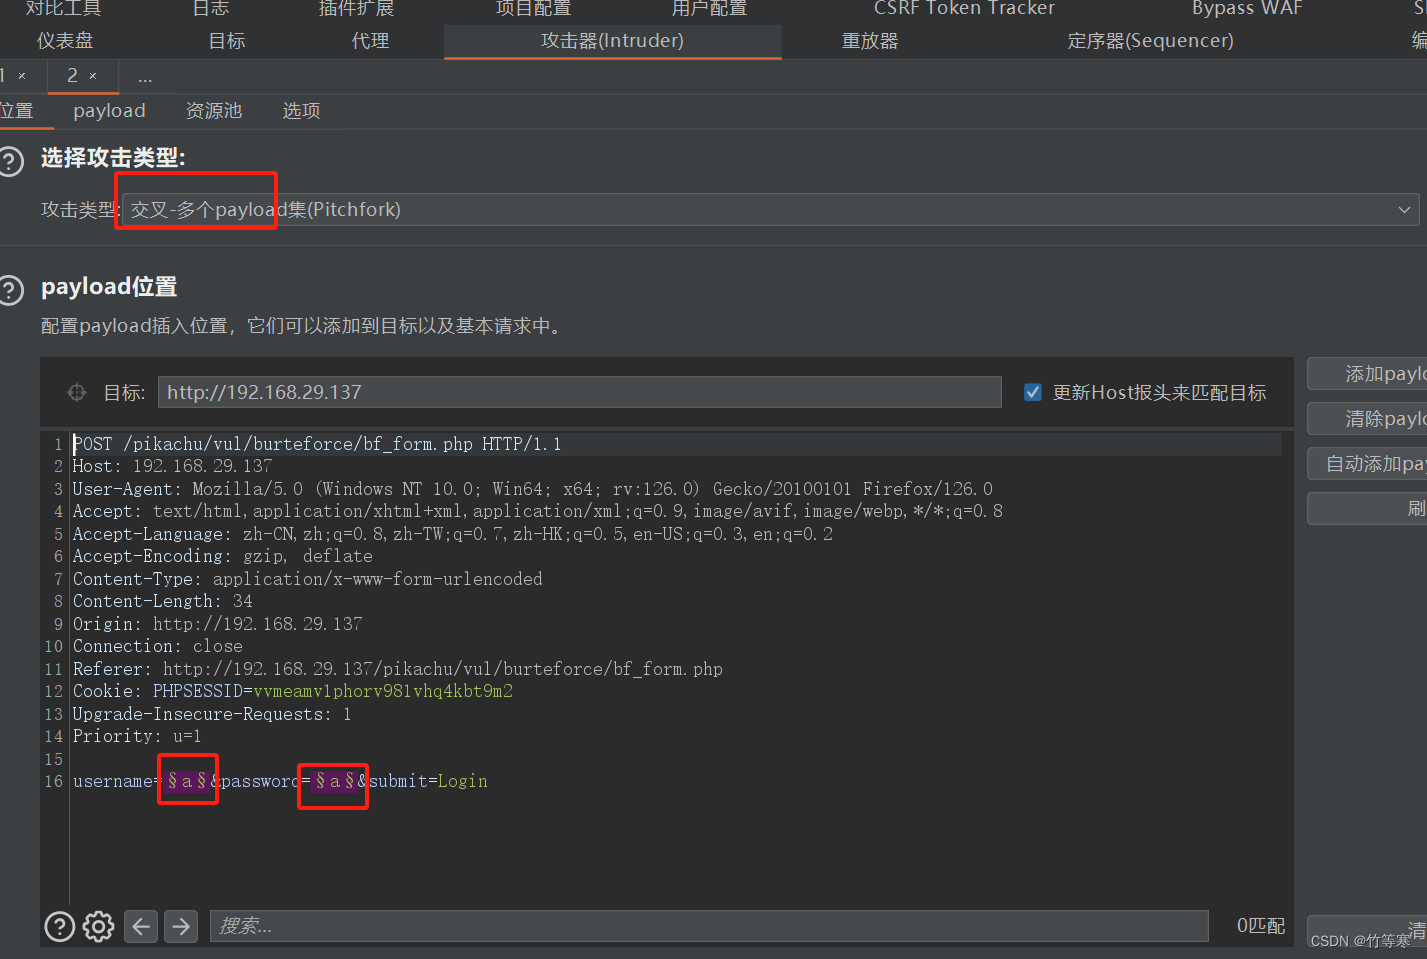Go to next search match arrow

(181, 927)
